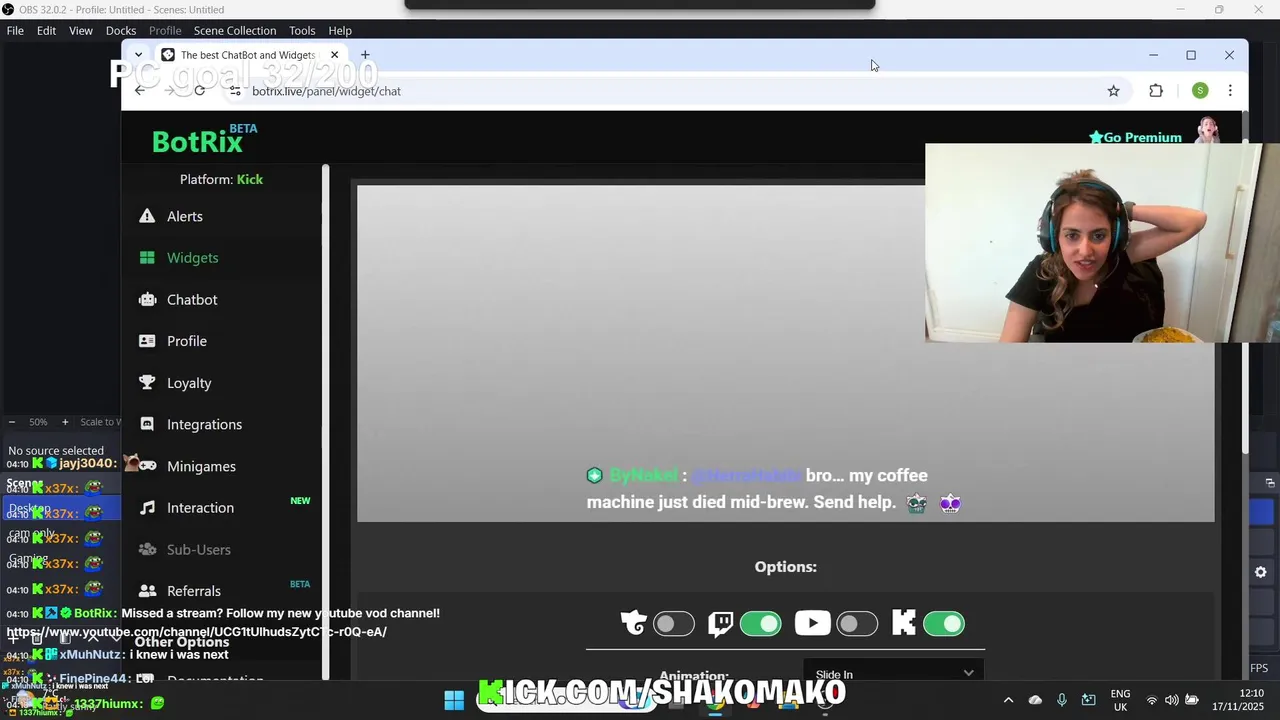Click the 'Platform: Kick' label
This screenshot has width=1280, height=720.
221,180
